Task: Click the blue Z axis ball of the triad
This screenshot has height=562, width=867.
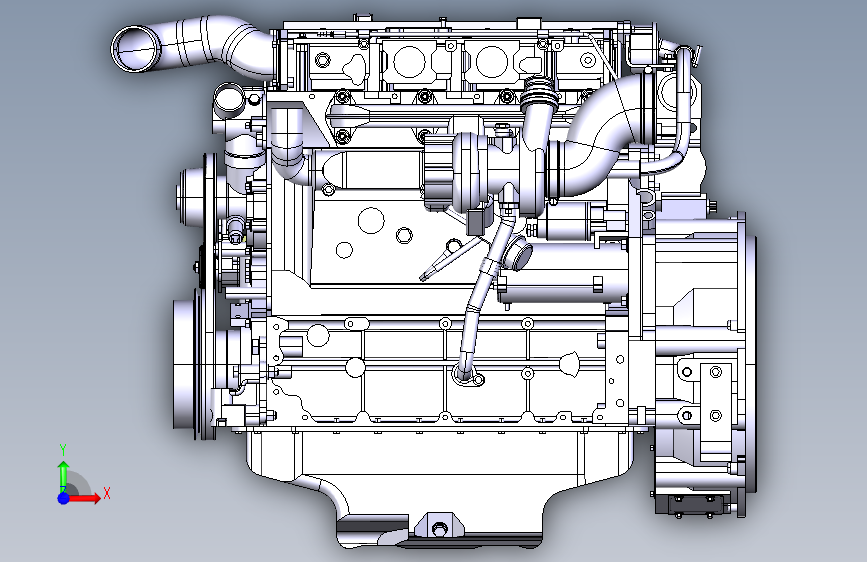Action: click(x=64, y=498)
